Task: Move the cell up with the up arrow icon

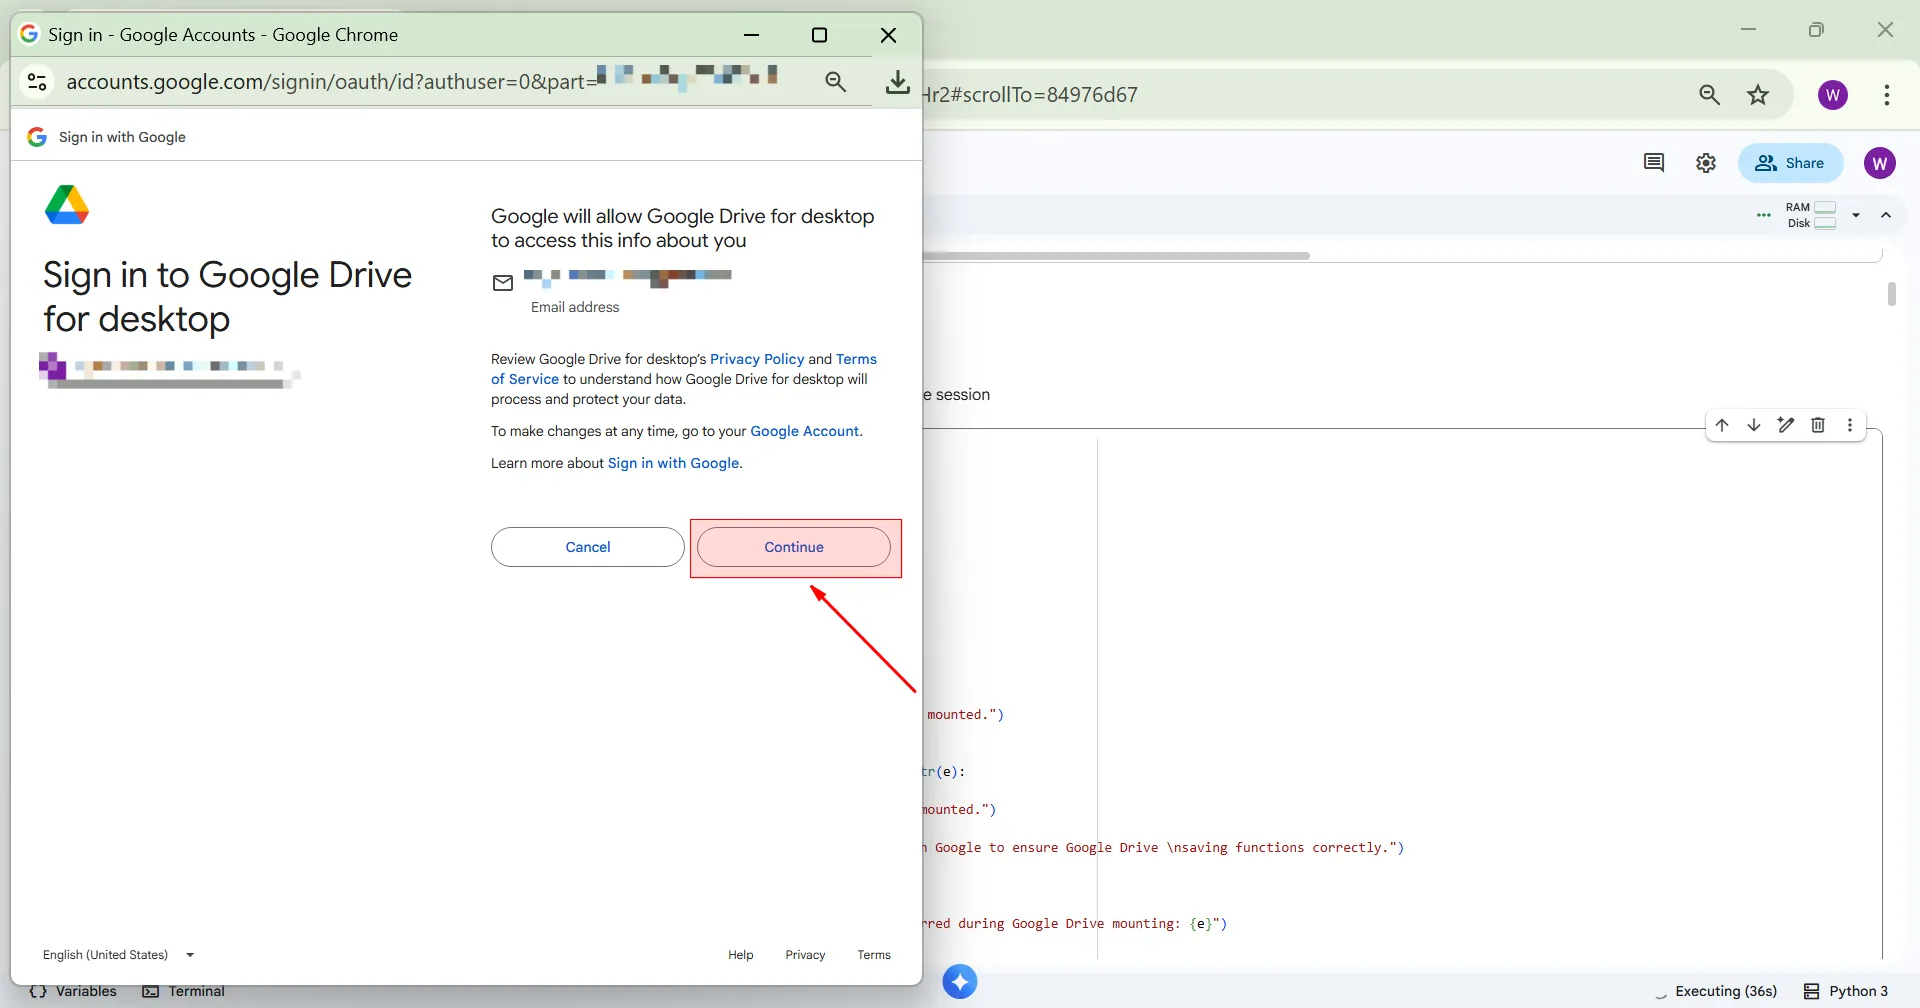Action: [1722, 425]
